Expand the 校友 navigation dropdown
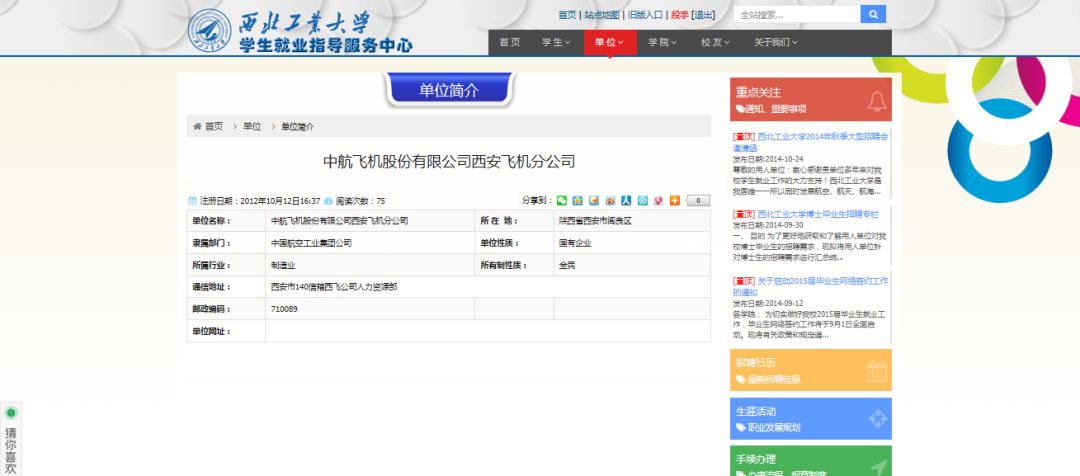This screenshot has height=476, width=1080. coord(716,42)
